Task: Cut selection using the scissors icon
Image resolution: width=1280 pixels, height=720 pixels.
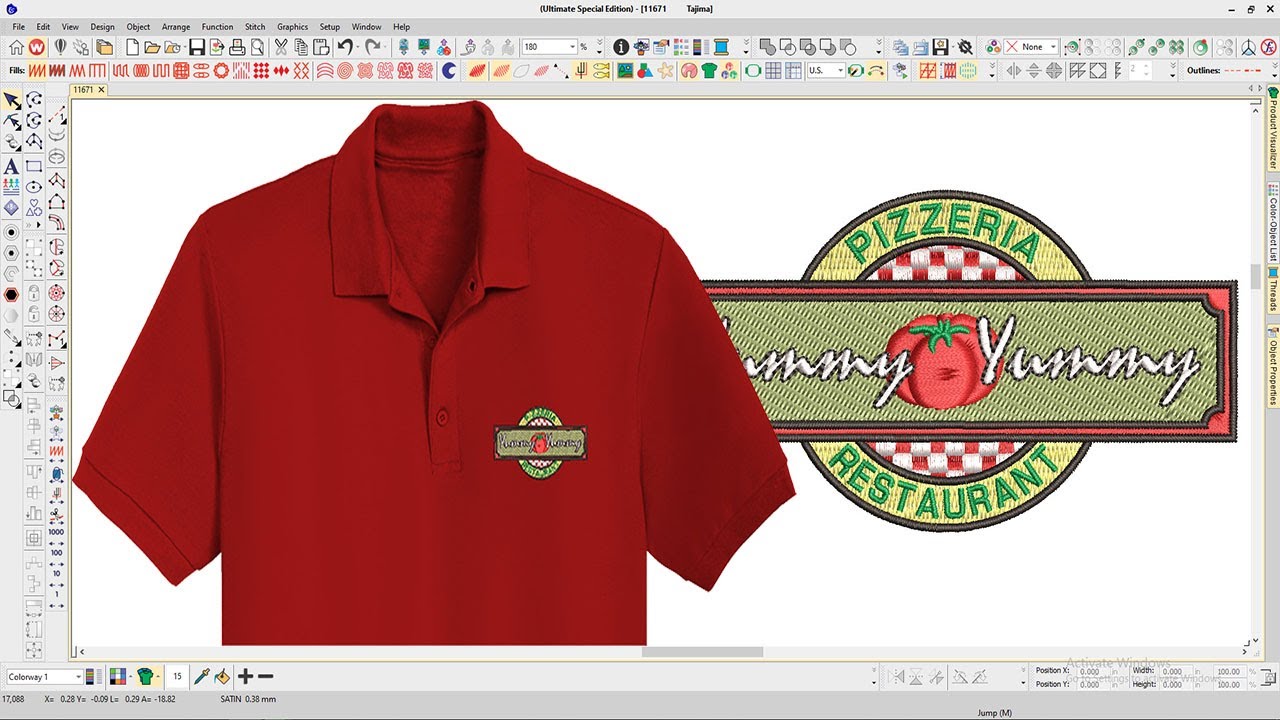Action: 281,47
